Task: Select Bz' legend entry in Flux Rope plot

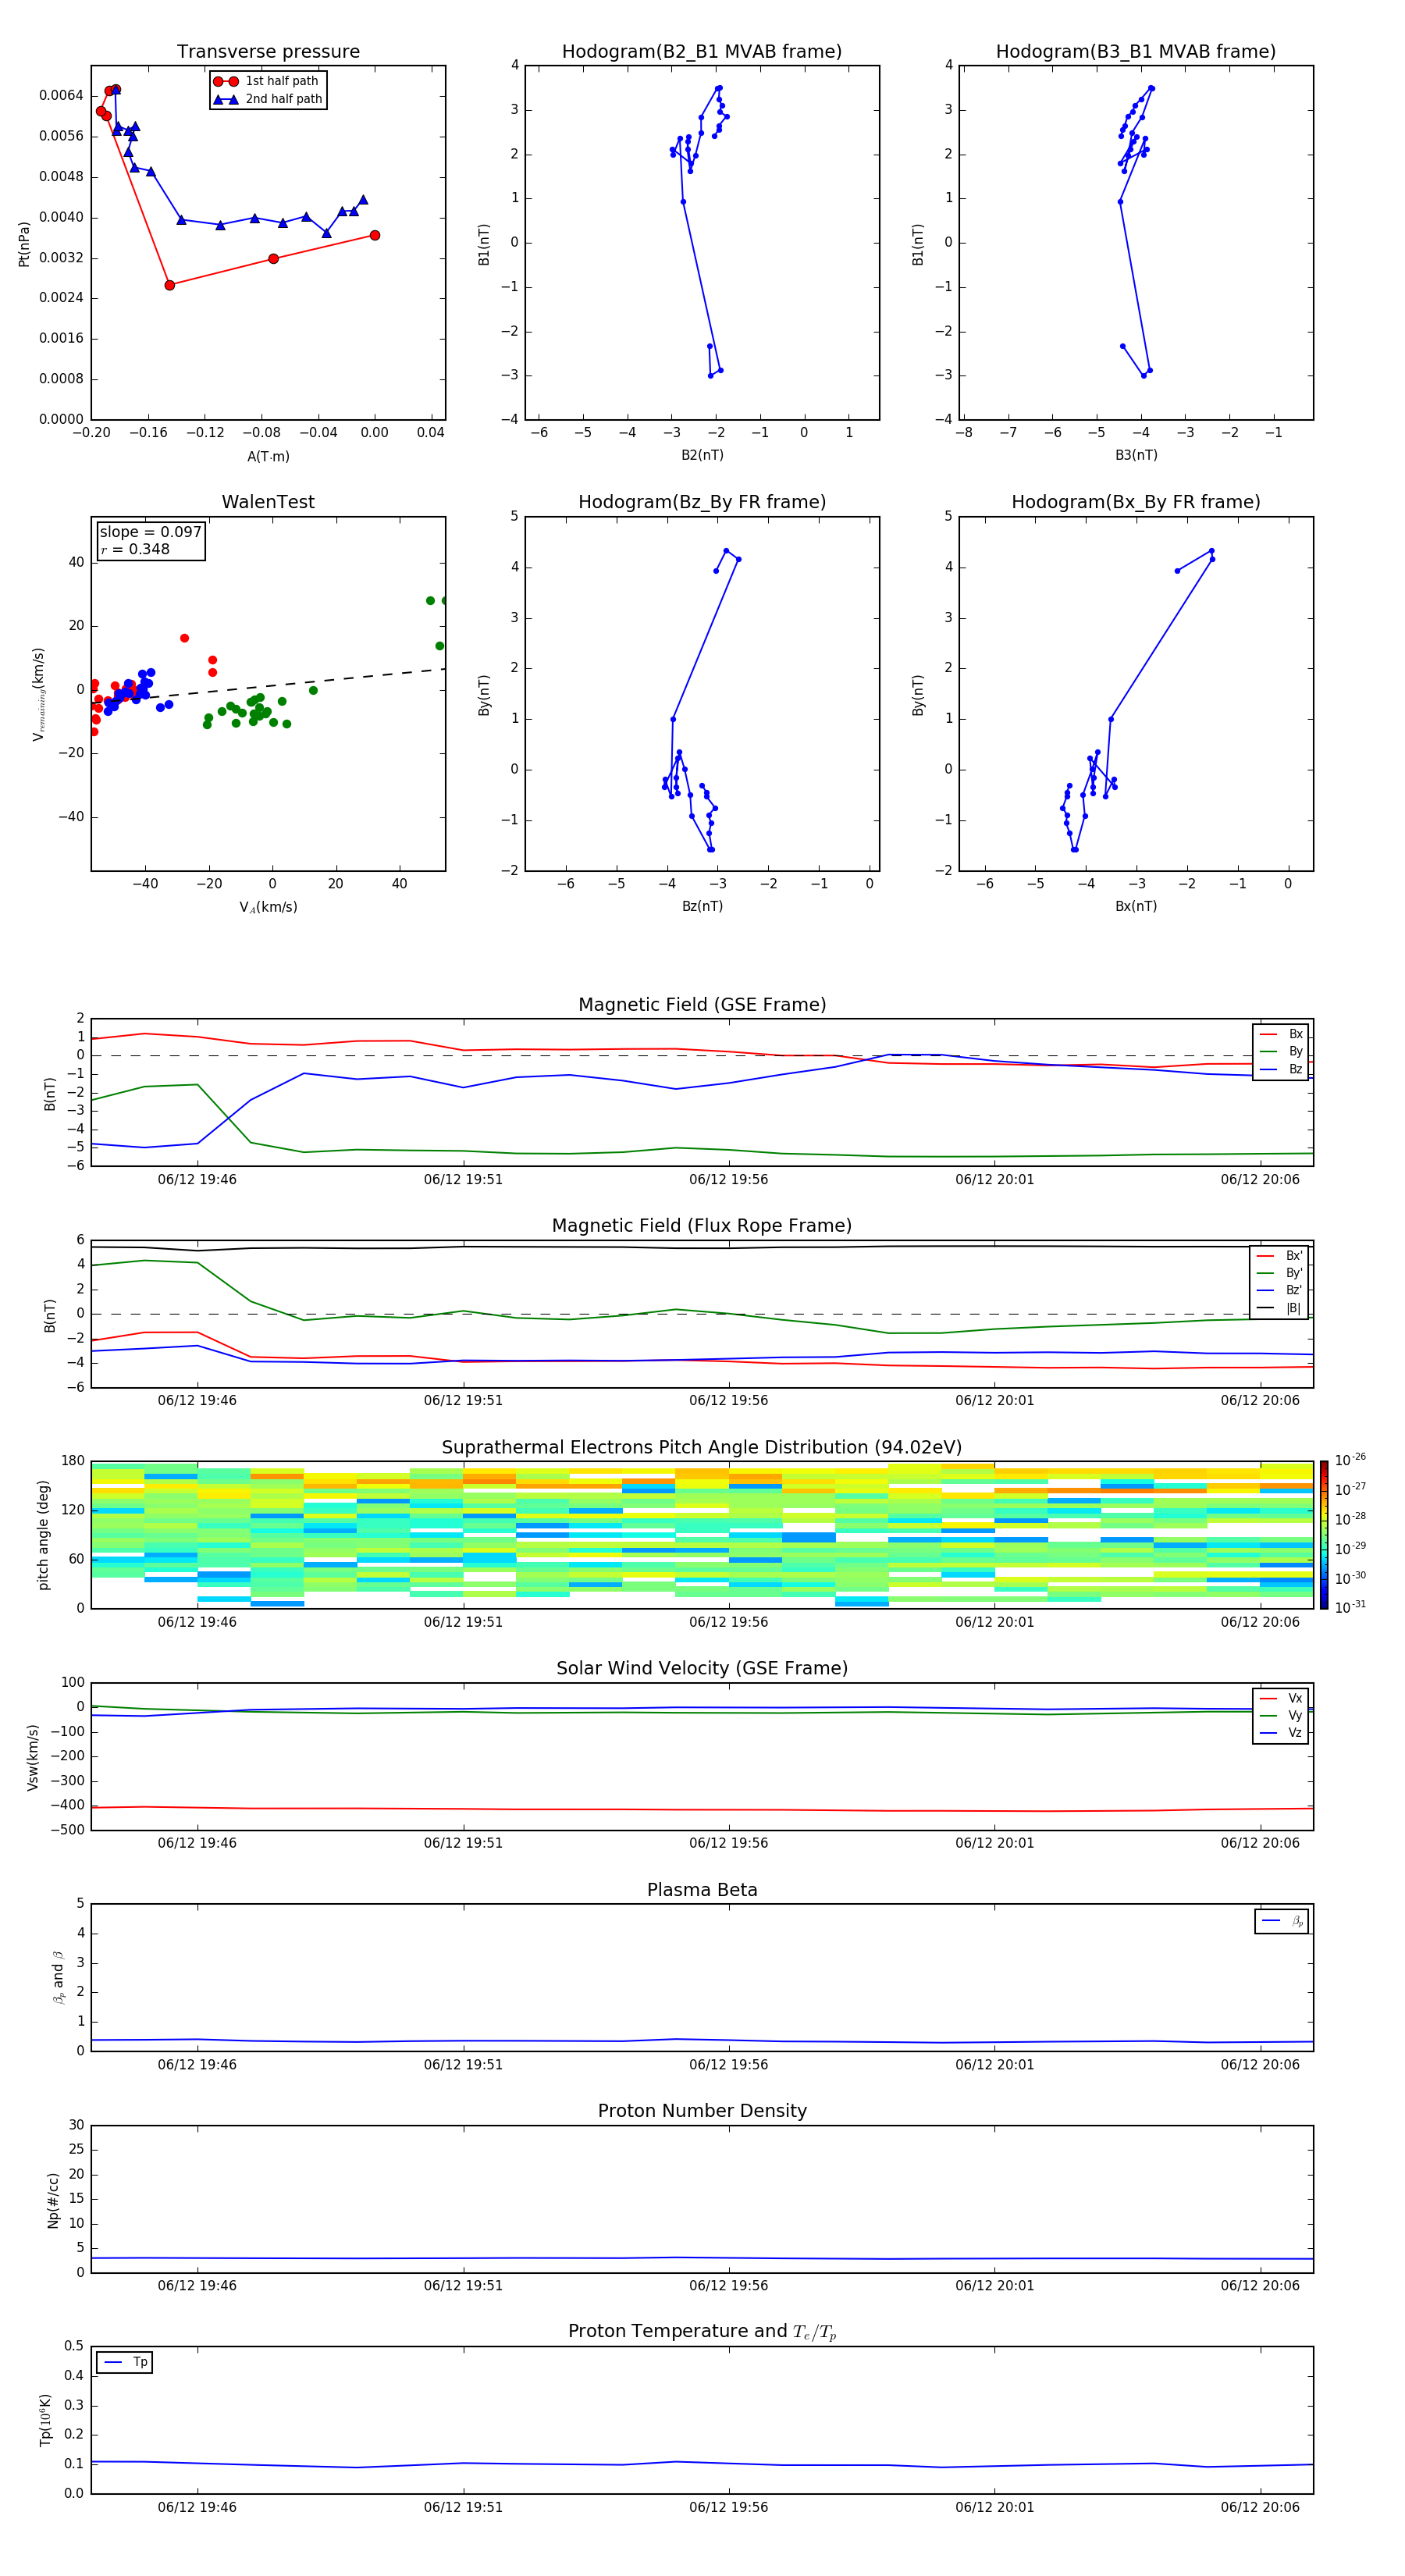Action: tap(1279, 1290)
